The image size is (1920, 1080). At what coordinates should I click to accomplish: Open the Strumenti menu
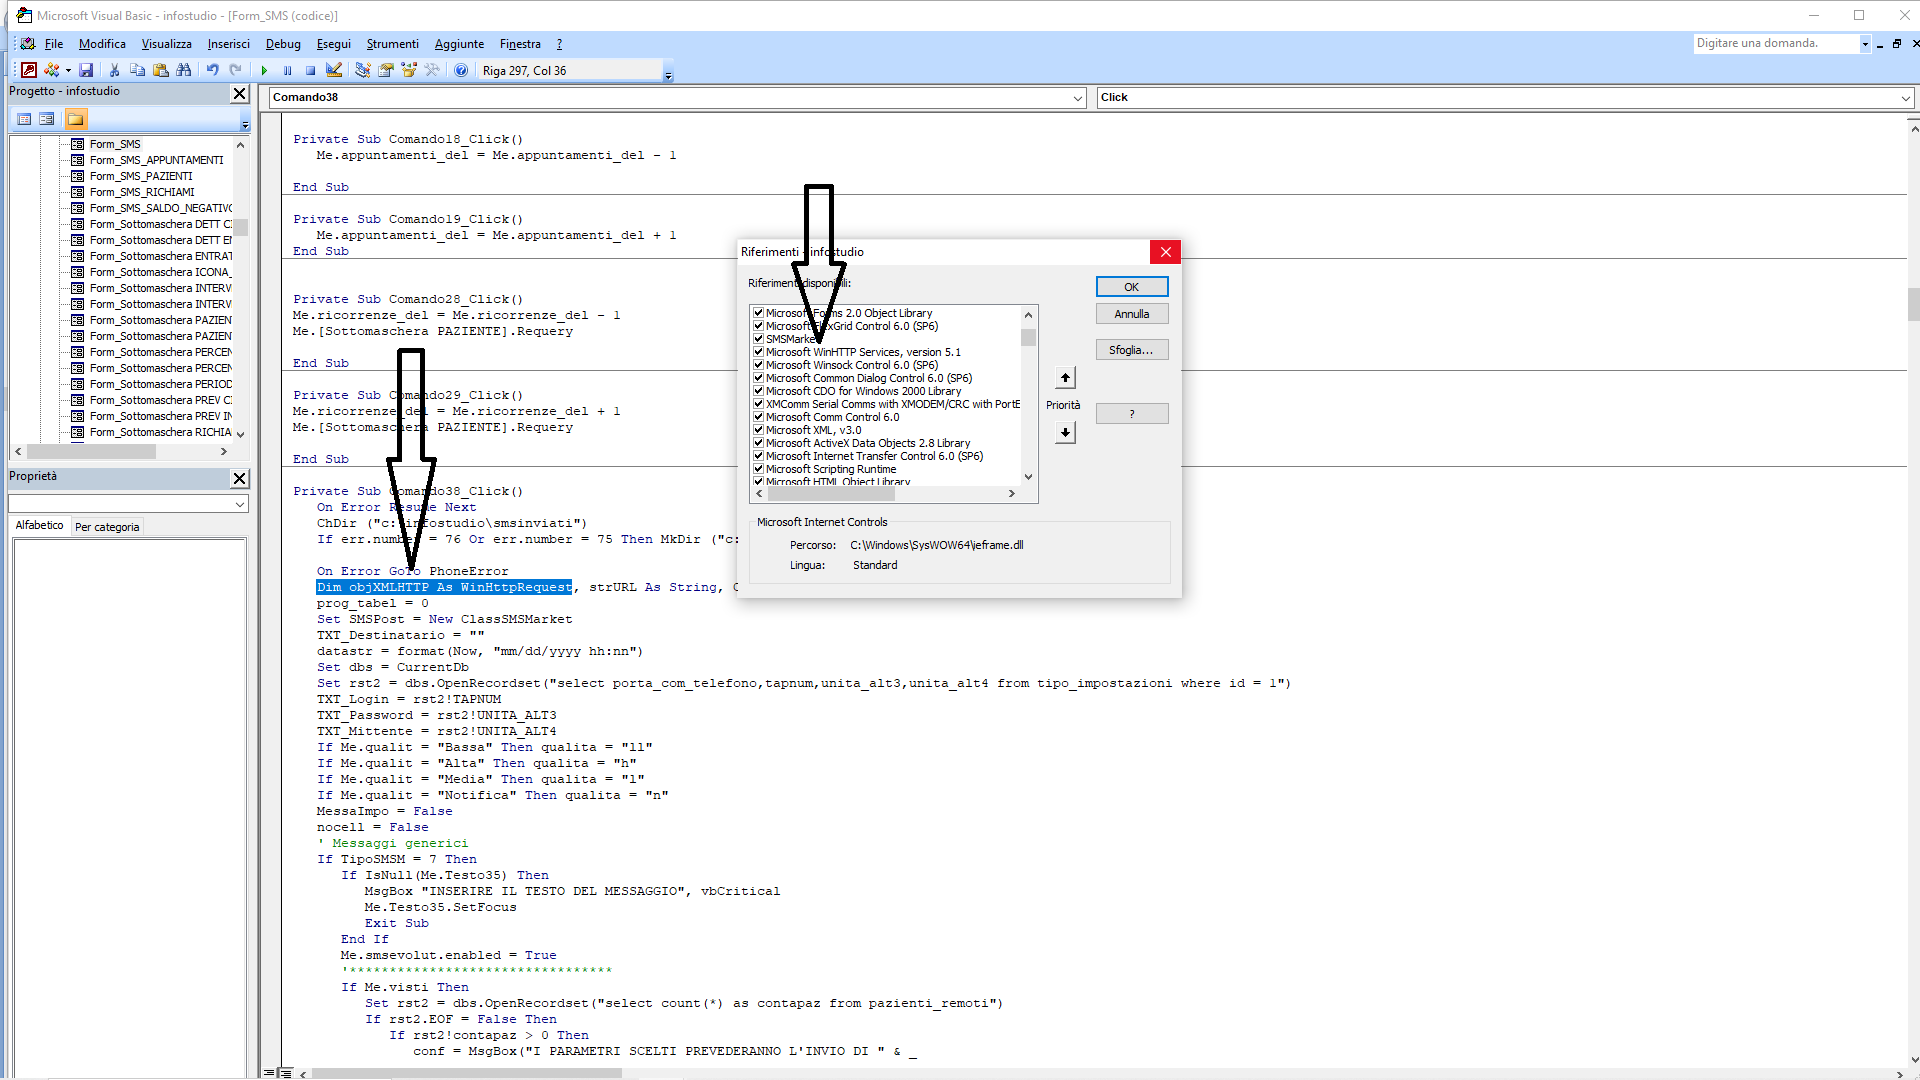point(392,44)
